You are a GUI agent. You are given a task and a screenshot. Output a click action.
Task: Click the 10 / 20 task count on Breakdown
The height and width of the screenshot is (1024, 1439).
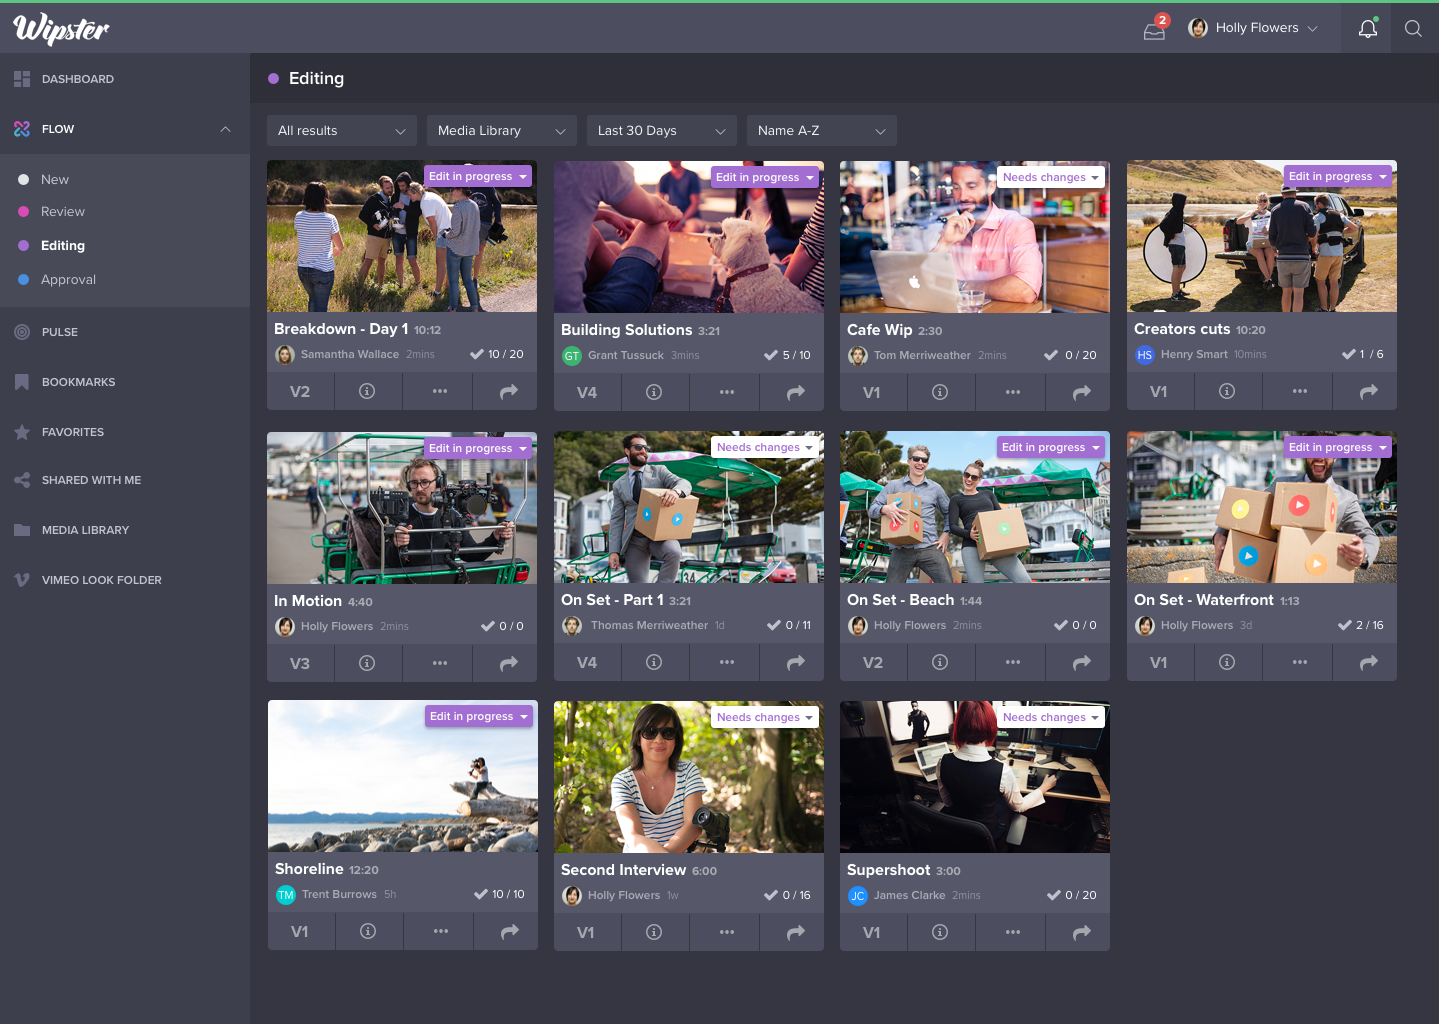[x=498, y=354]
